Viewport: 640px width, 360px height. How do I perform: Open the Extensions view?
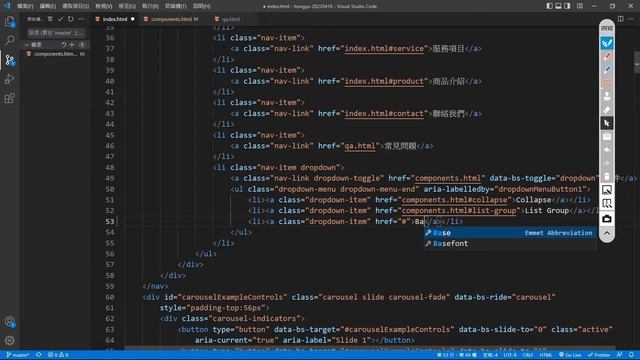click(9, 98)
